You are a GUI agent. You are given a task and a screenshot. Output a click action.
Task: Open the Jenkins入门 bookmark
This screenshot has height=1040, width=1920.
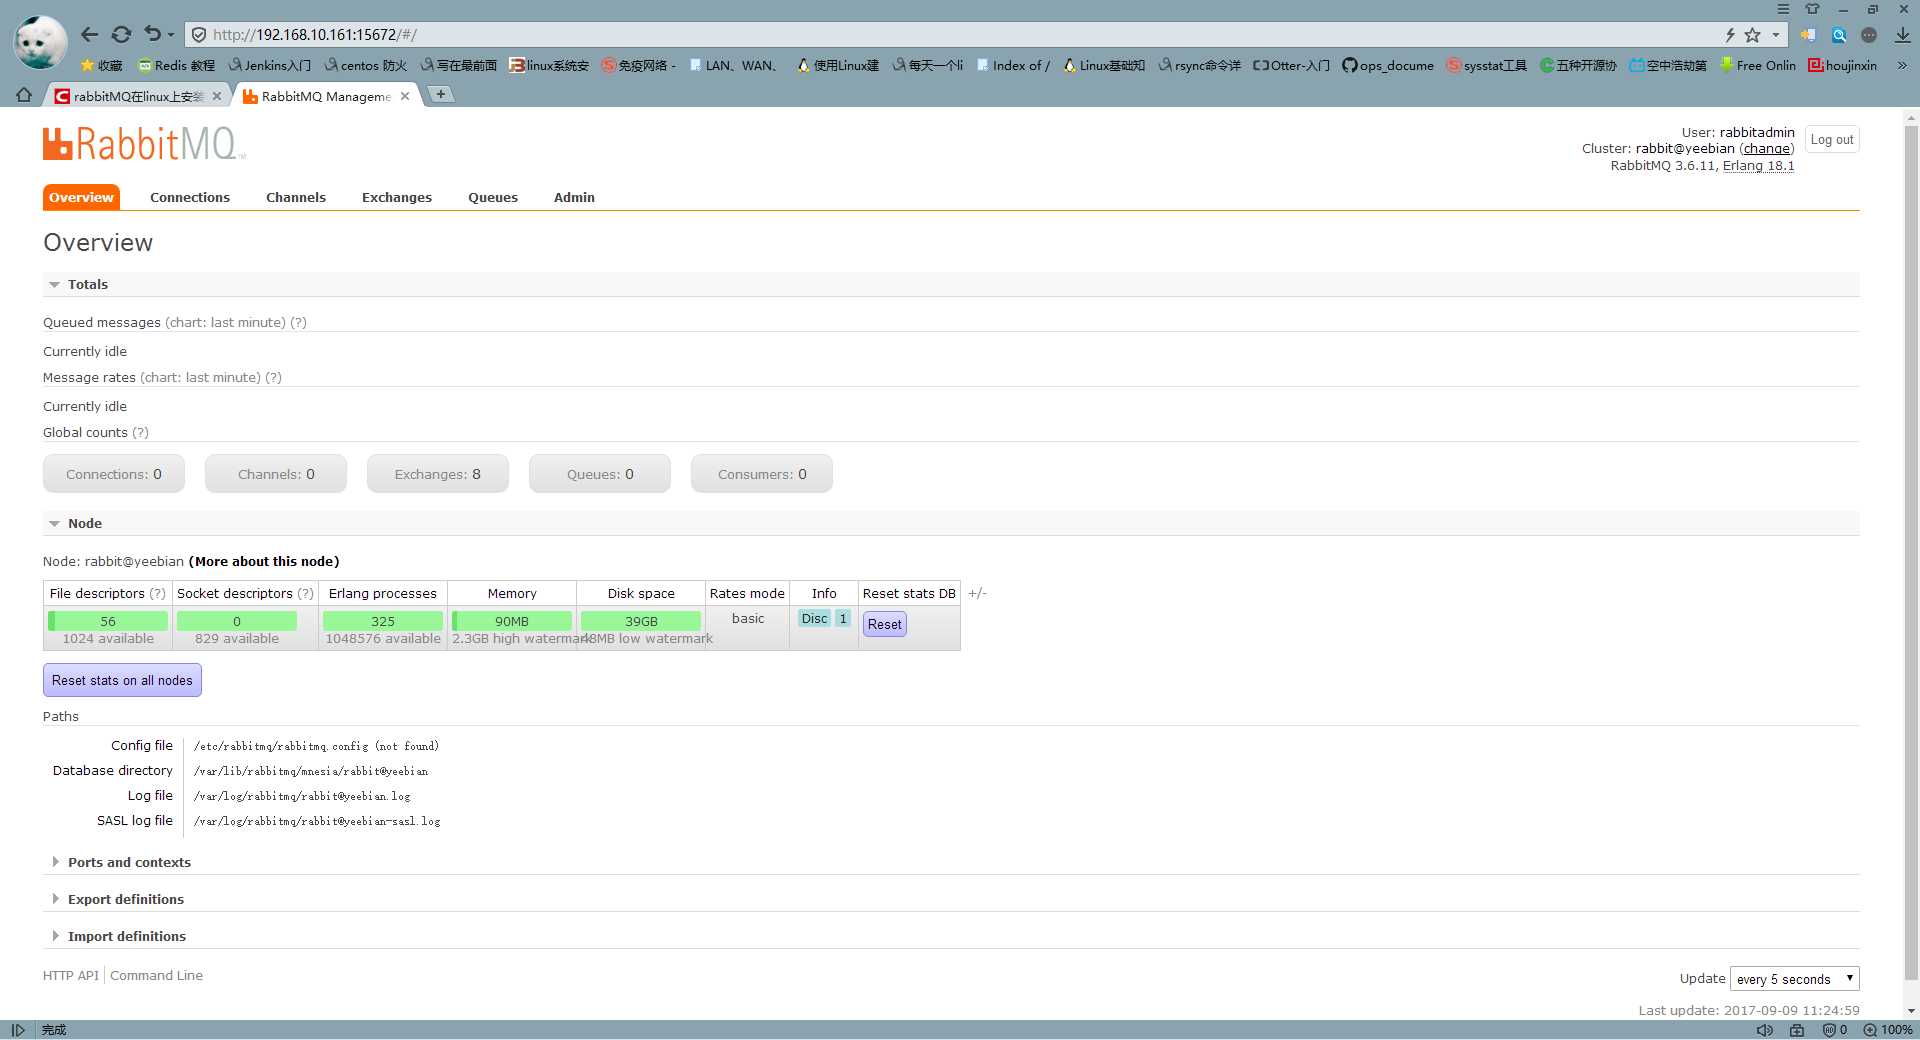[x=270, y=65]
